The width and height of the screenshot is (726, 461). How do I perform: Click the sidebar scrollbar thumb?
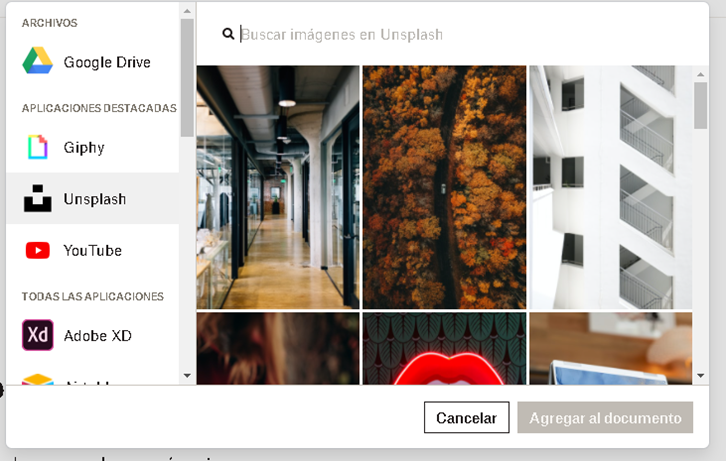[x=187, y=78]
